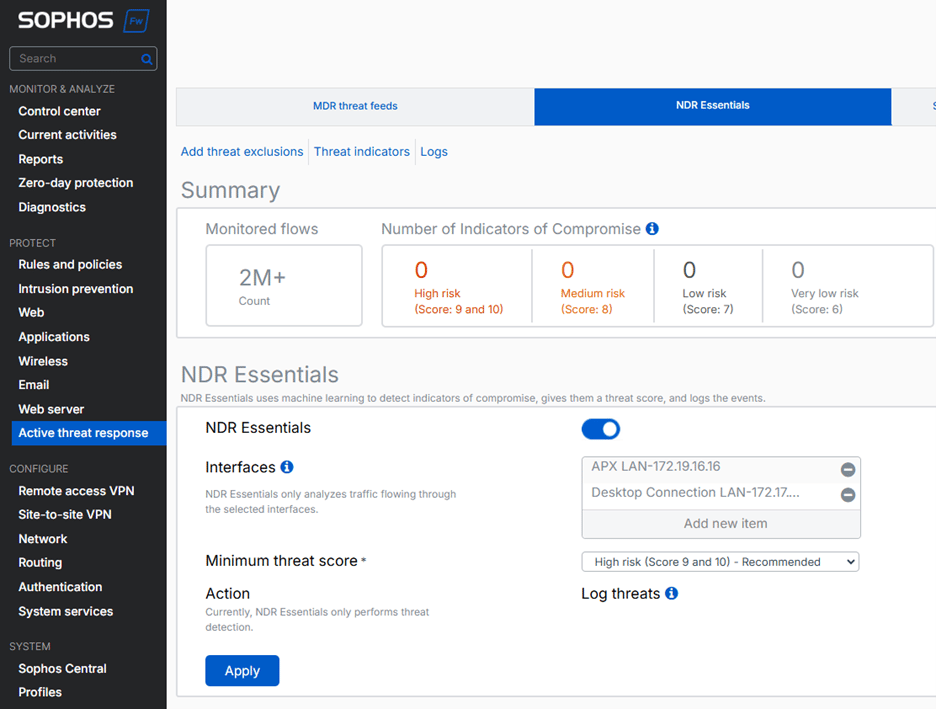The width and height of the screenshot is (936, 709).
Task: Disable the NDR Essentials toggle switch
Action: coord(600,428)
